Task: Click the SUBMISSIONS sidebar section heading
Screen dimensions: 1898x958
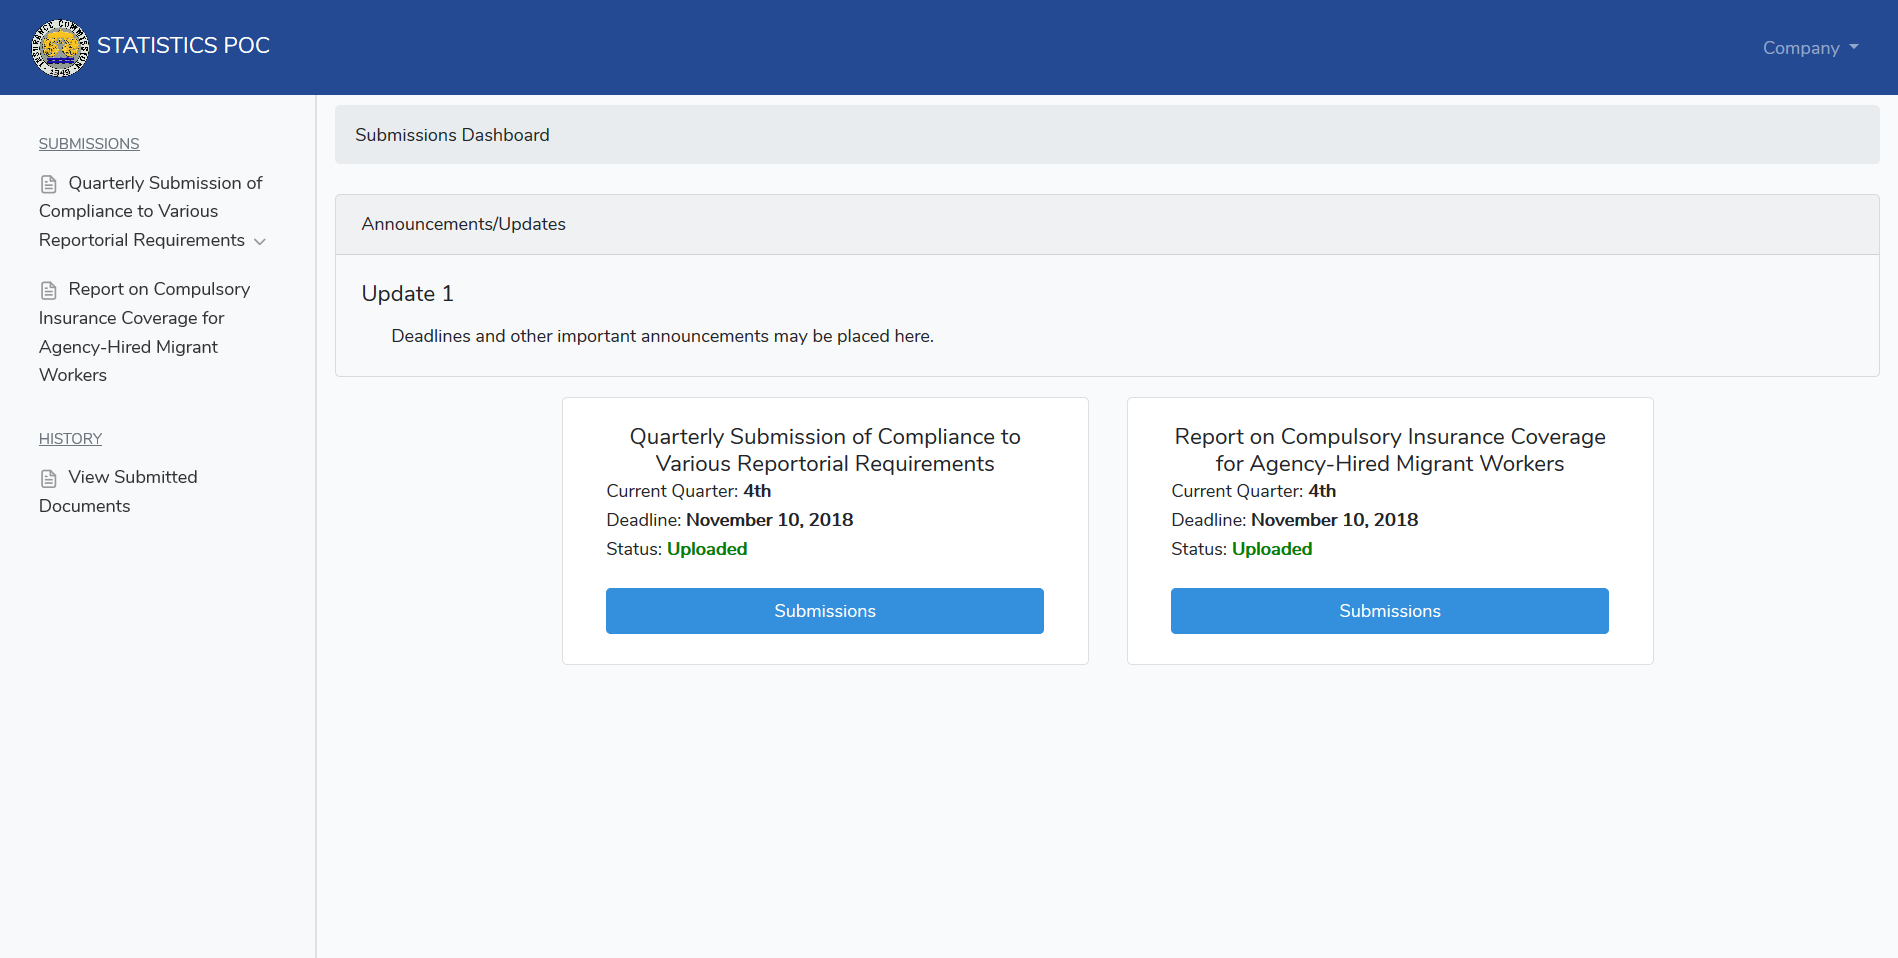Action: point(89,144)
